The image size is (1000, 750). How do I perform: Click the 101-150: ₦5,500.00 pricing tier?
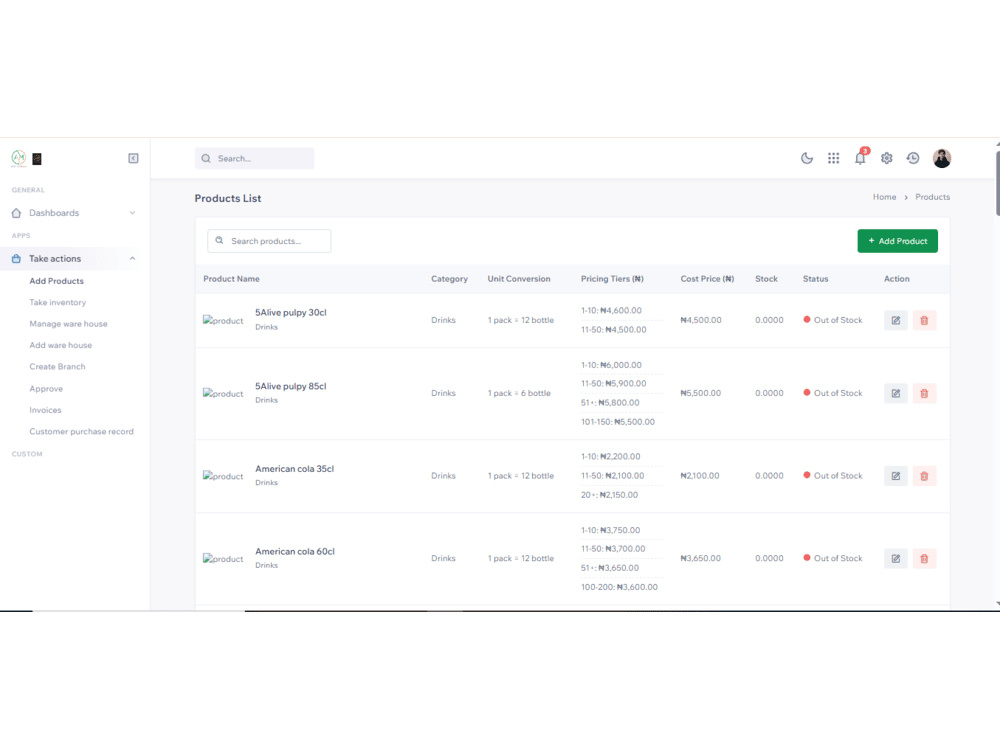[617, 422]
